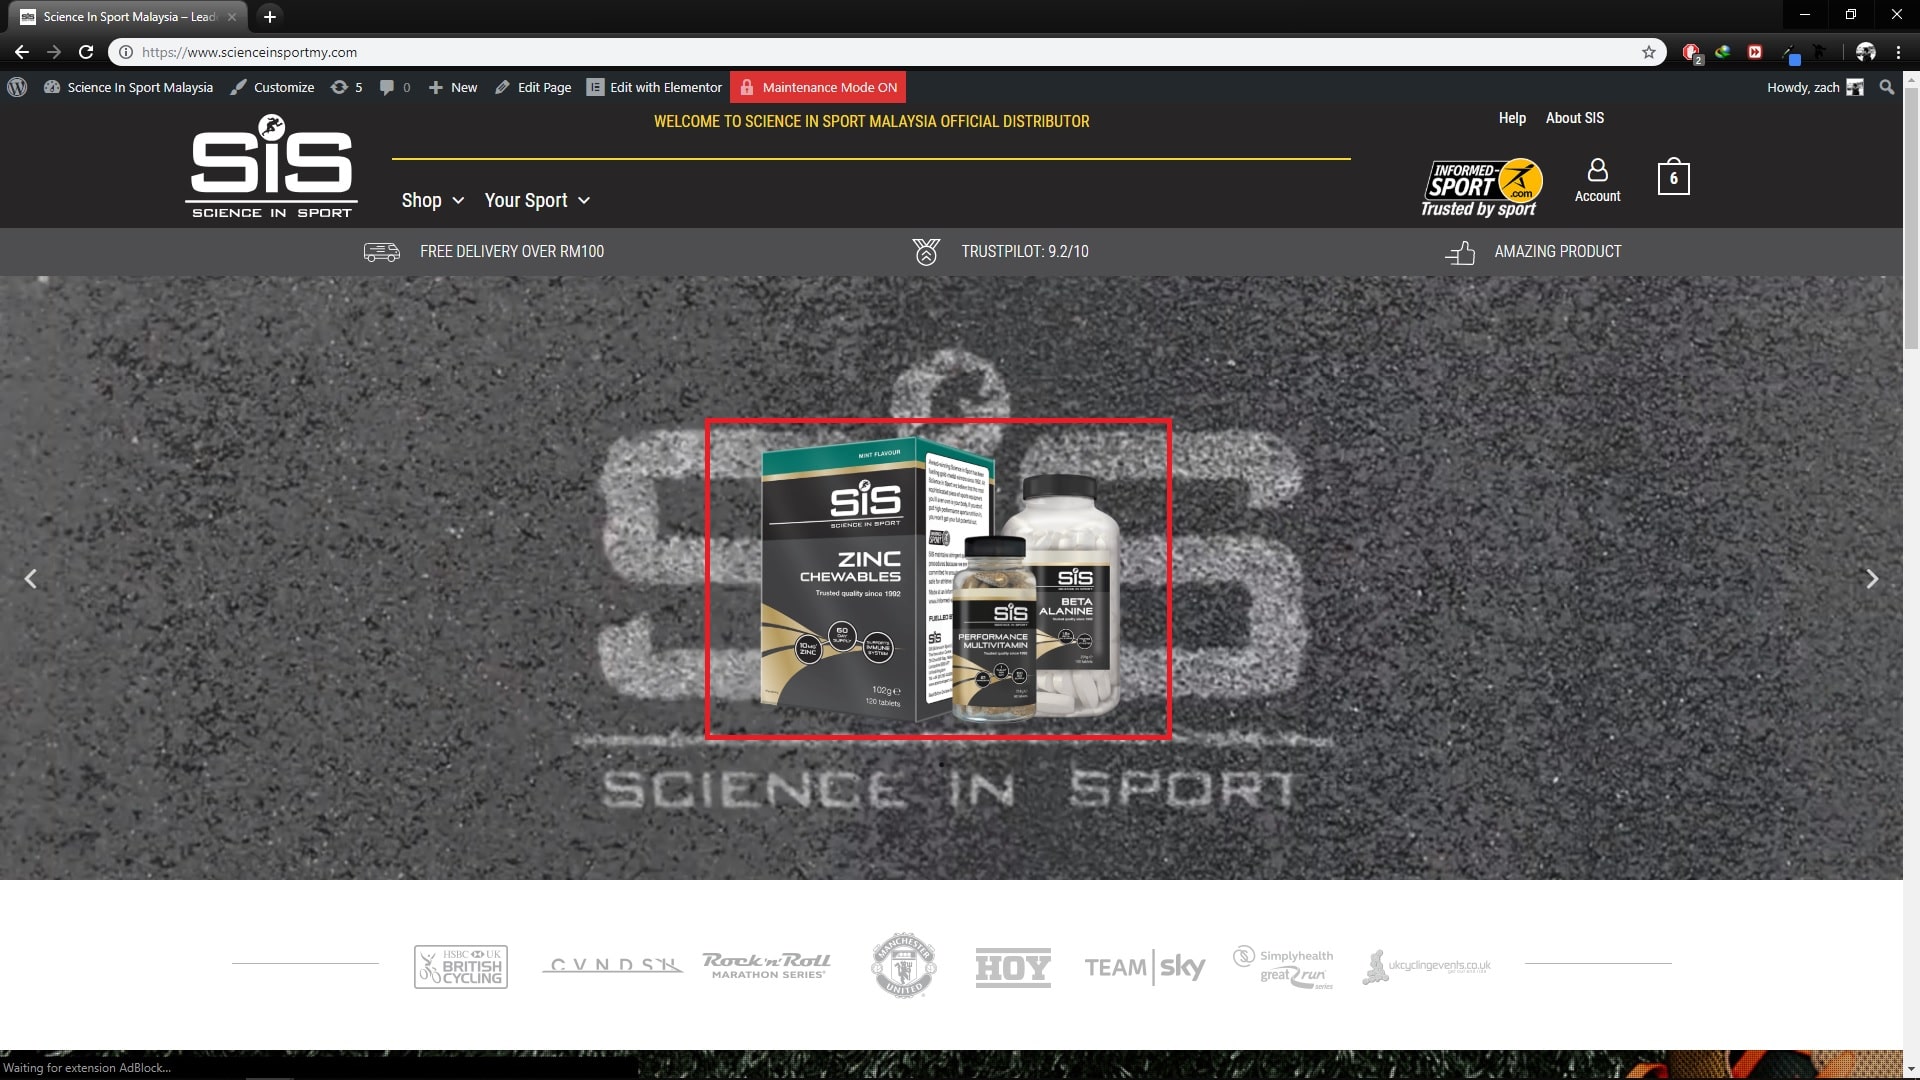Show next slide with the right arrow
The height and width of the screenshot is (1080, 1920).
1872,578
